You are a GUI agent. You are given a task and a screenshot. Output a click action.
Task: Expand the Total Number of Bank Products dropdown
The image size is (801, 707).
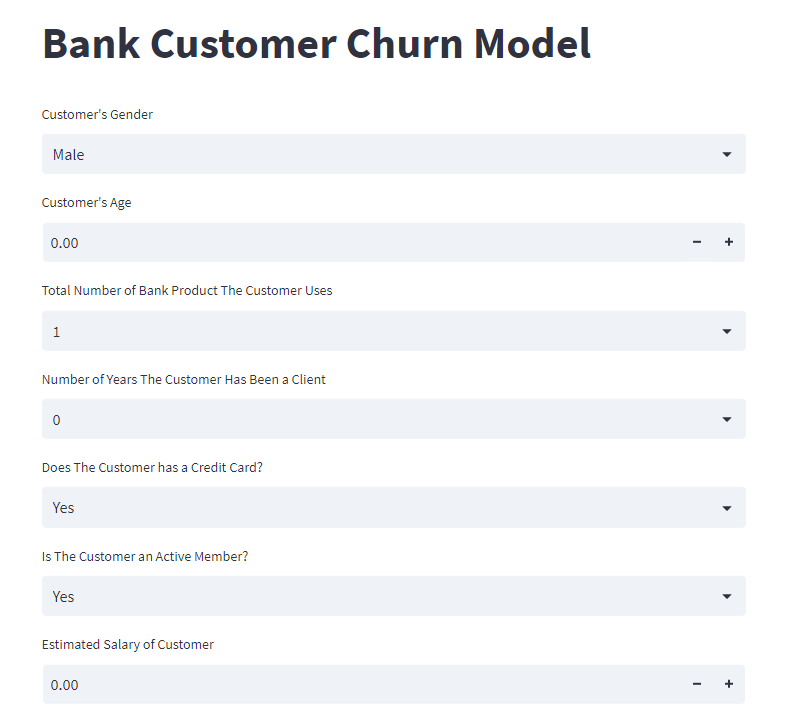tap(393, 331)
